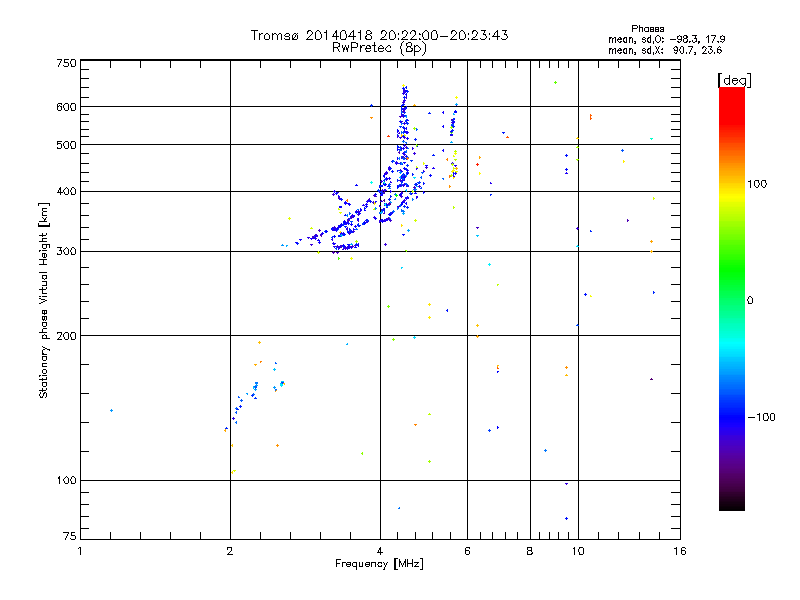Click the 'RwPretec (8p)' subtitle
Image resolution: width=800 pixels, height=600 pixels.
379,48
